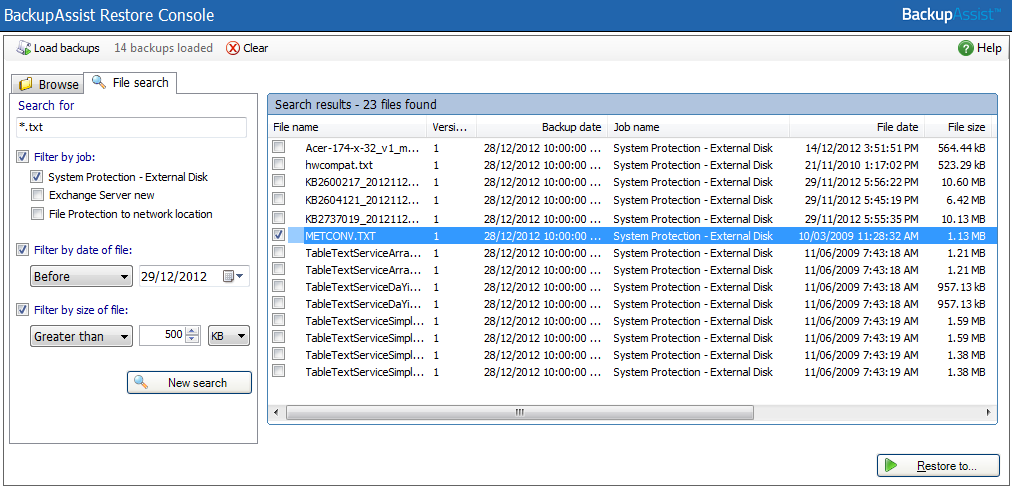Click the green arrow Restore icon
Image resolution: width=1012 pixels, height=488 pixels.
(892, 466)
